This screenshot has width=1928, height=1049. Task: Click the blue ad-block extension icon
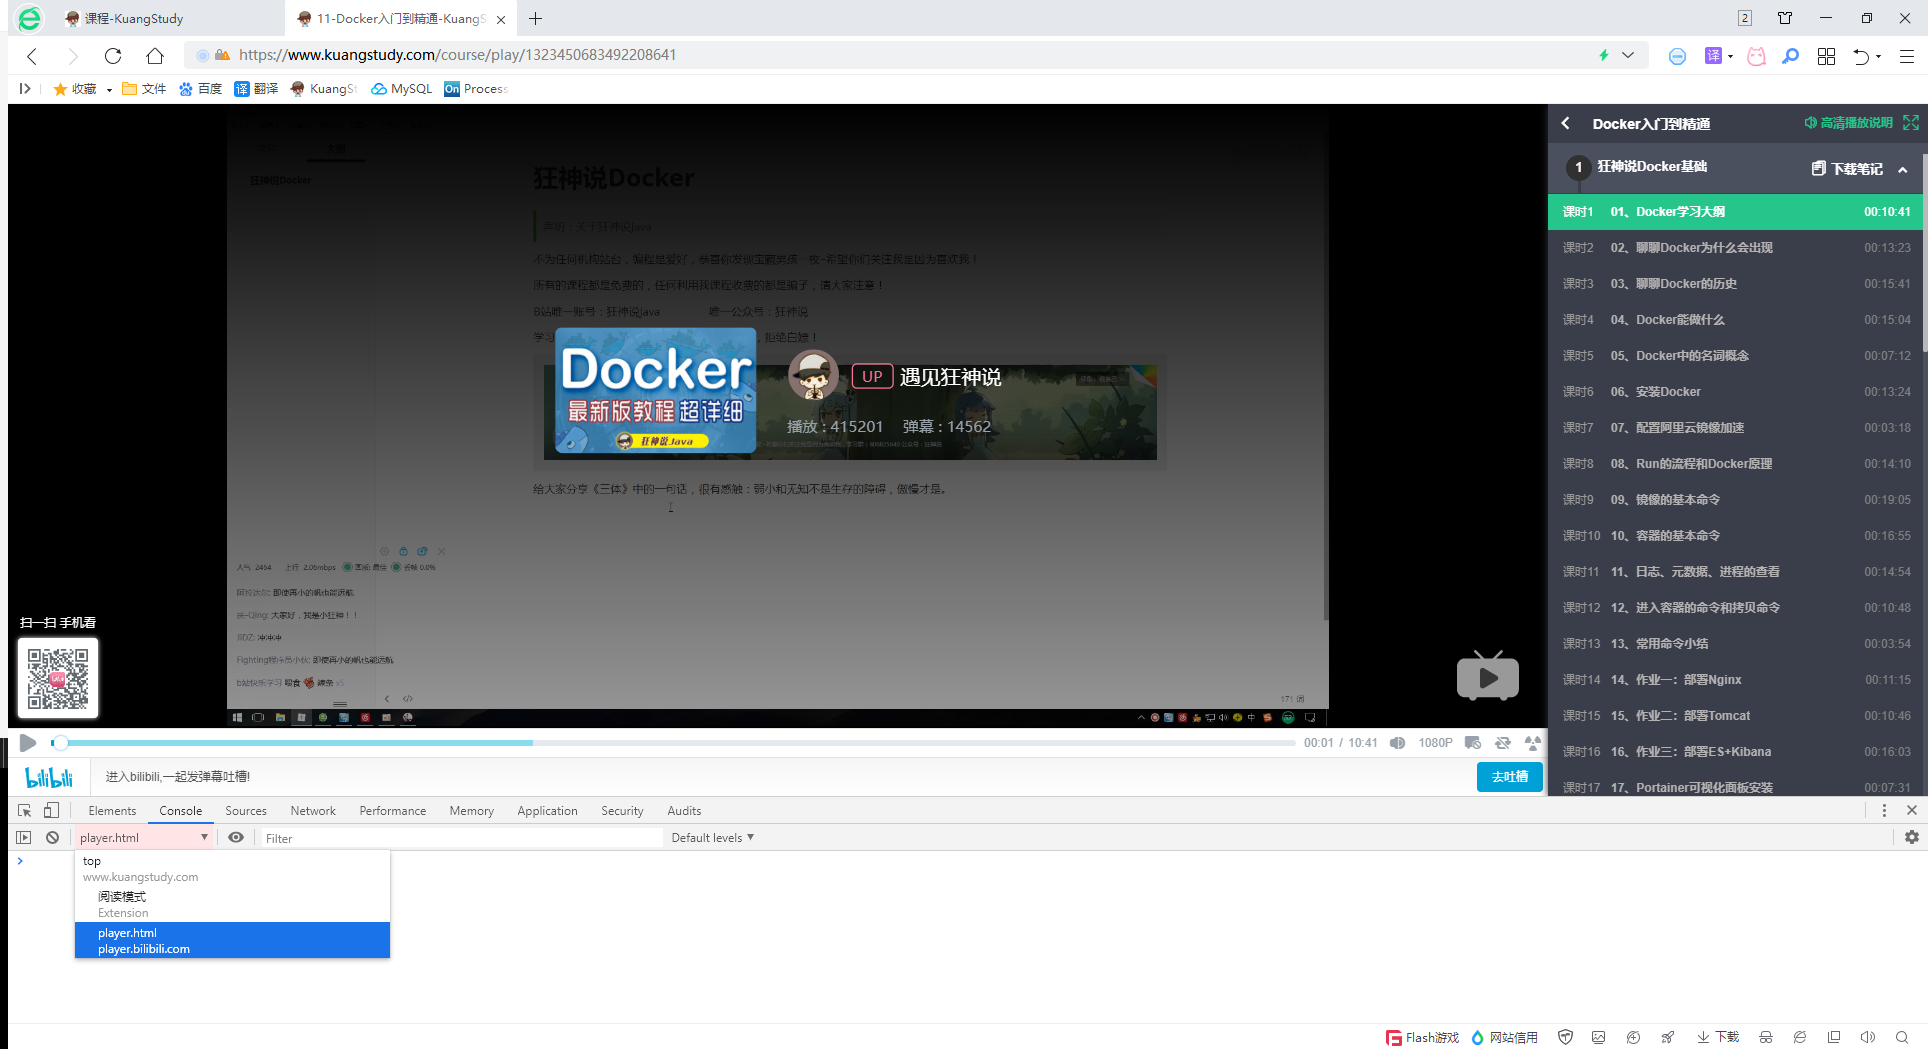pos(1677,56)
